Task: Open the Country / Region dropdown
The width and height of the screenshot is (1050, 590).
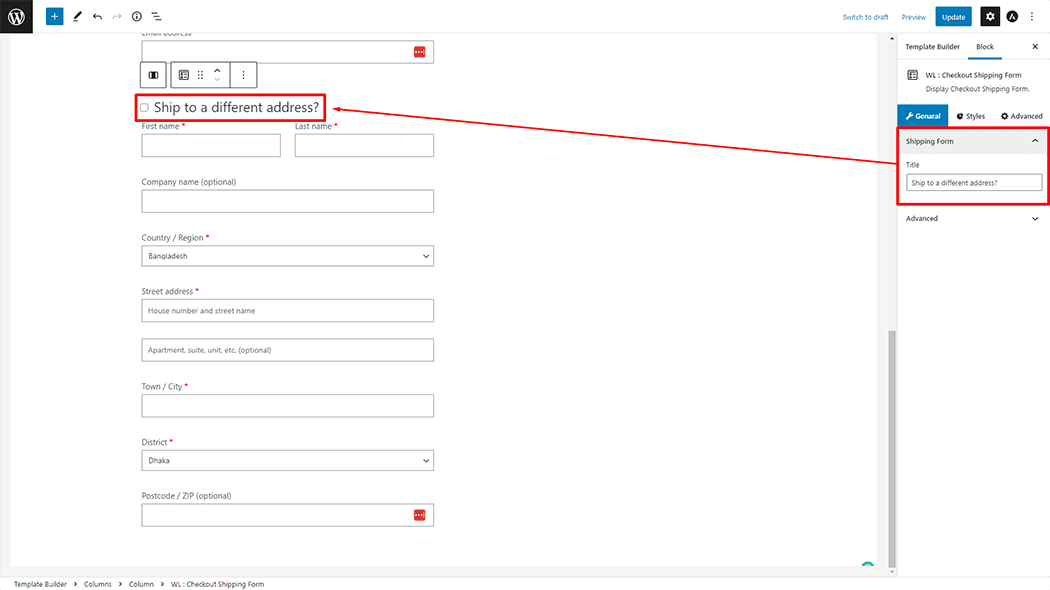Action: tap(287, 256)
